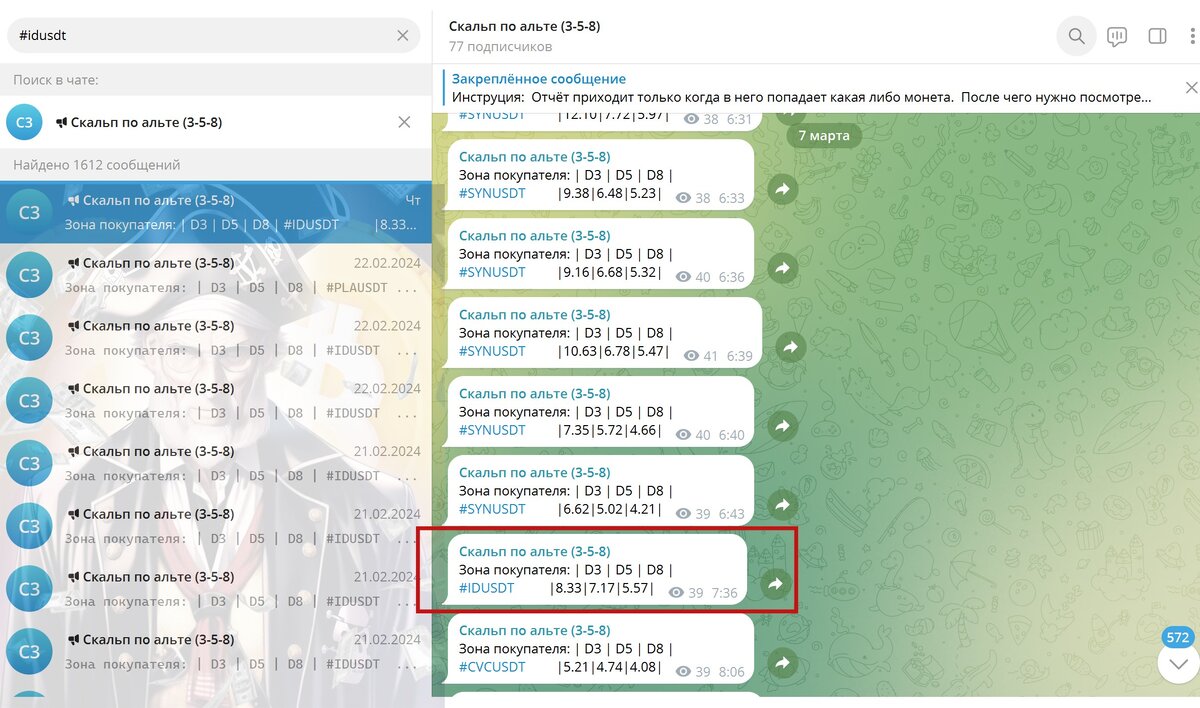
Task: Forward the IDUSDT message sent 7:36
Action: 775,584
